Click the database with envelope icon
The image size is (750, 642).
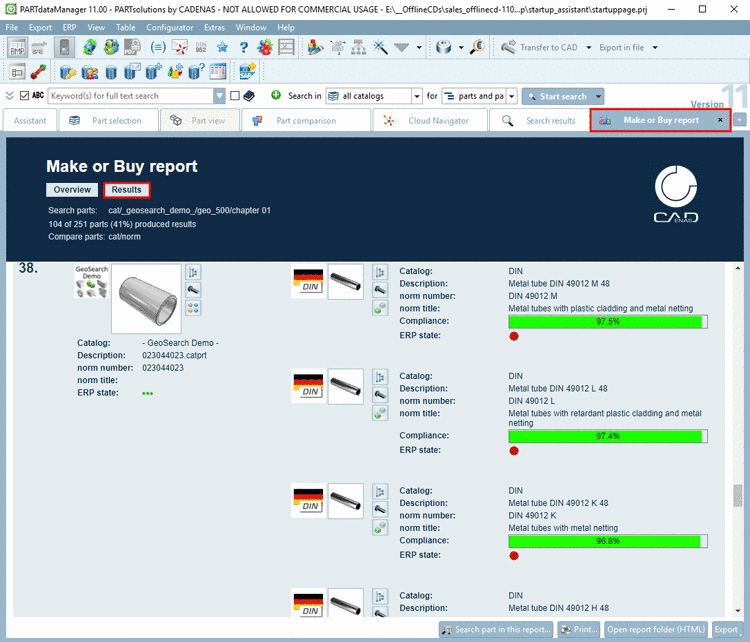click(132, 72)
